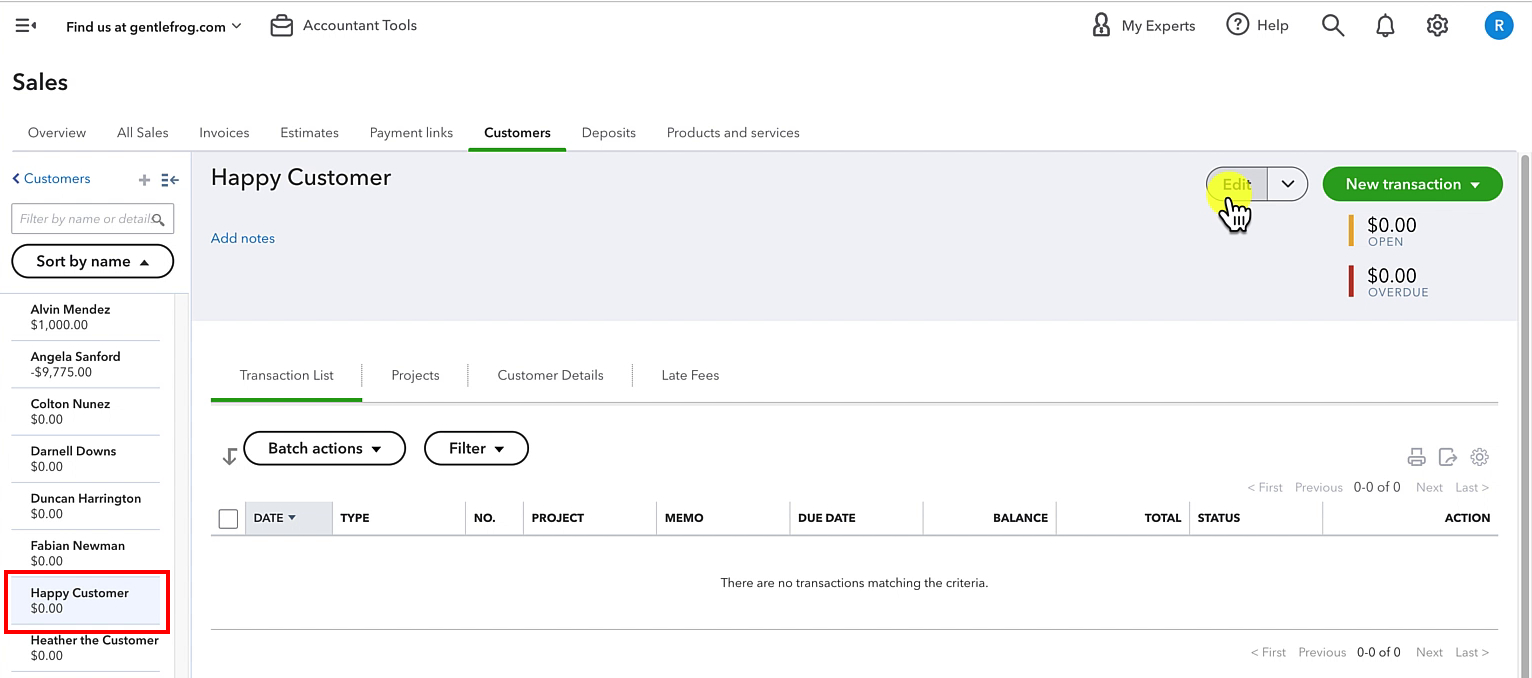This screenshot has width=1532, height=678.
Task: Open the Customer Details tab
Action: [550, 375]
